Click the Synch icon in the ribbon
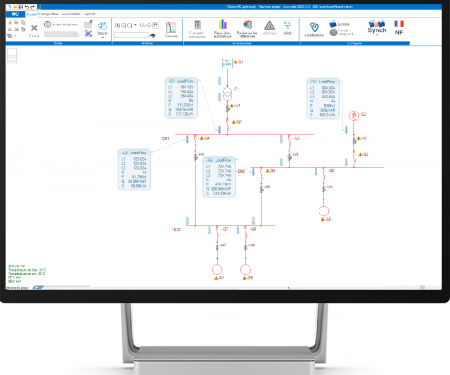The height and width of the screenshot is (375, 450). click(x=377, y=27)
